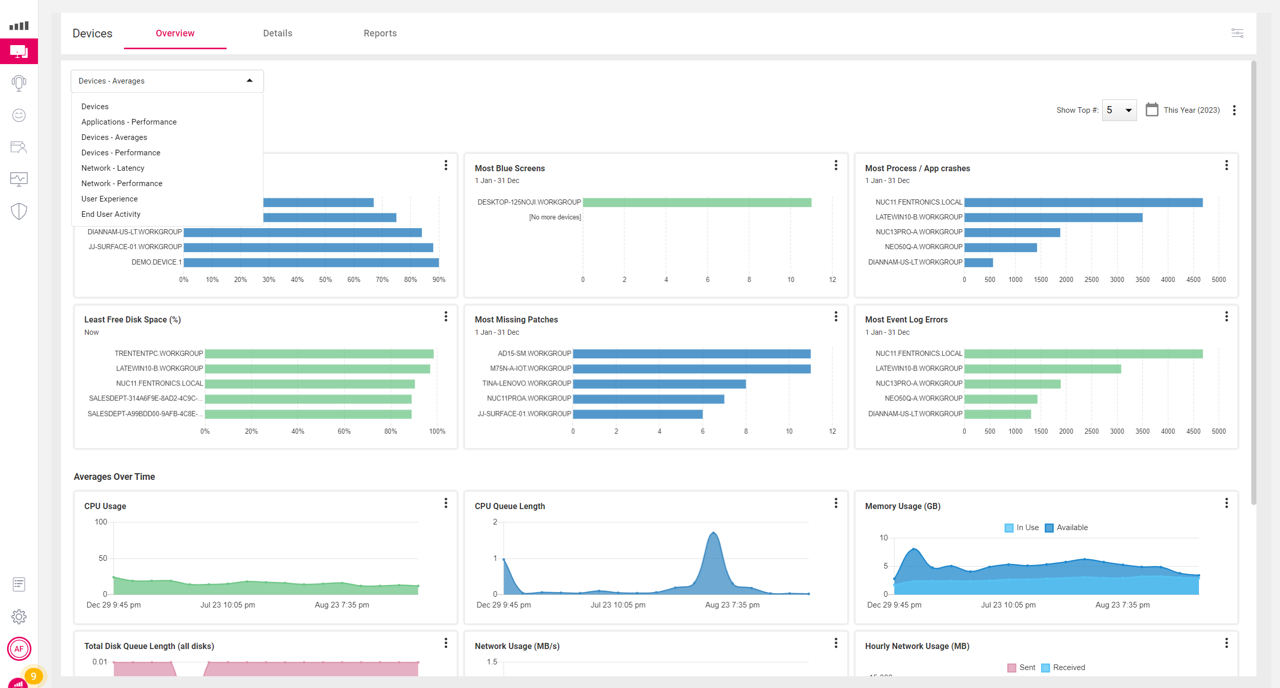The width and height of the screenshot is (1280, 688).
Task: Open the Reports tab
Action: point(380,33)
